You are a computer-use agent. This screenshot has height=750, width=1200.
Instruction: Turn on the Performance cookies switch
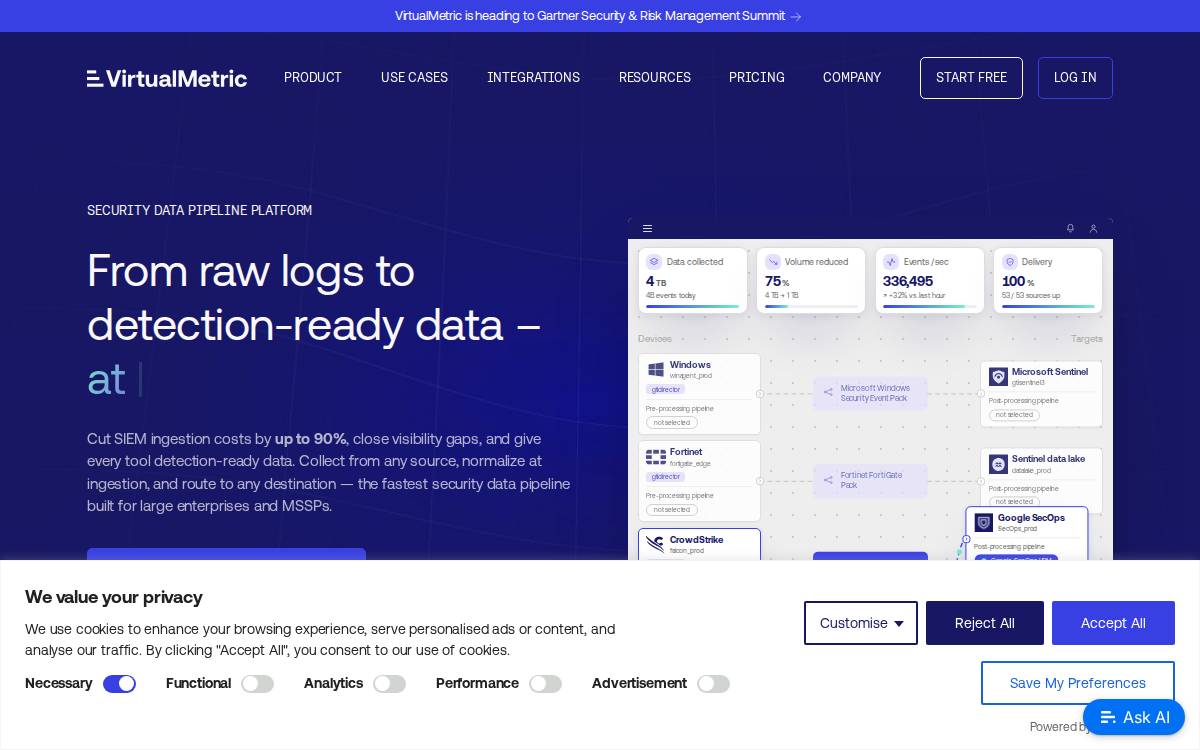tap(545, 684)
